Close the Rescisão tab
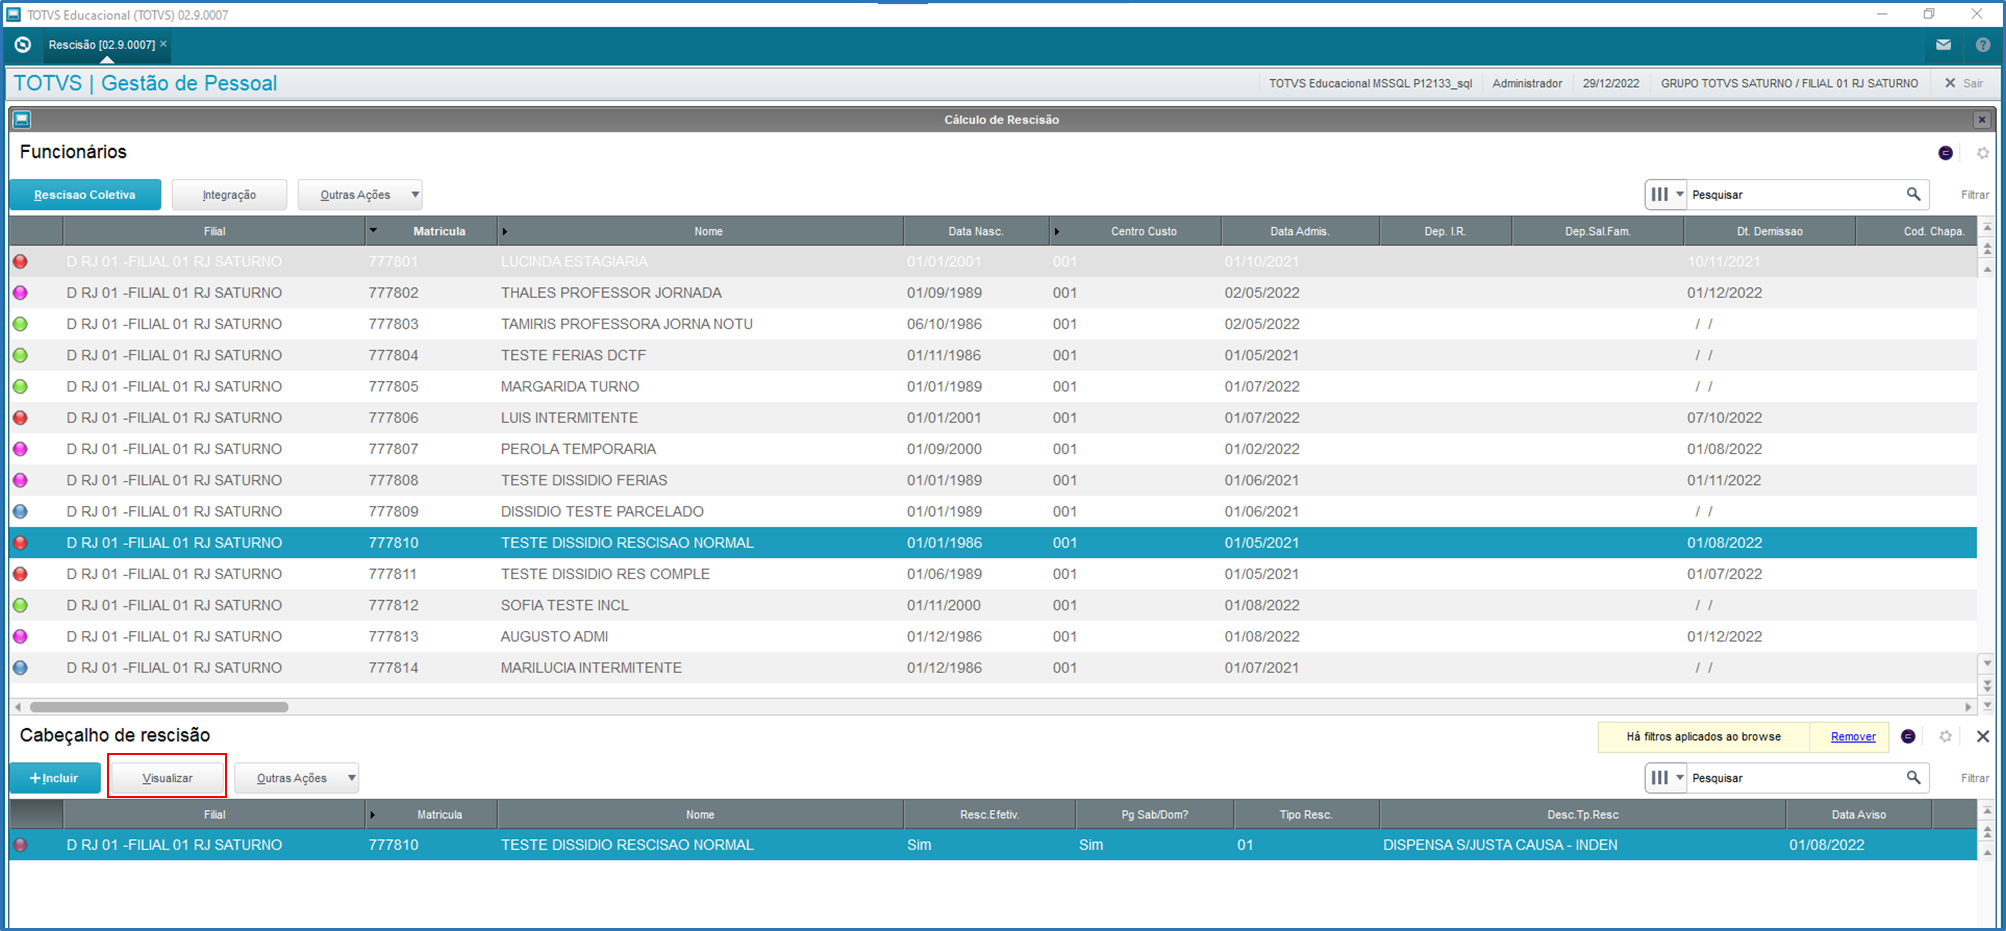 coord(163,44)
